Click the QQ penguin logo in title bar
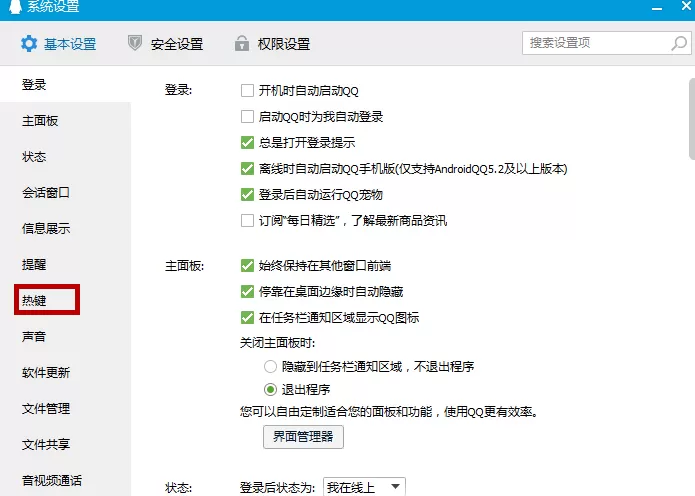The image size is (695, 496). [16, 6]
